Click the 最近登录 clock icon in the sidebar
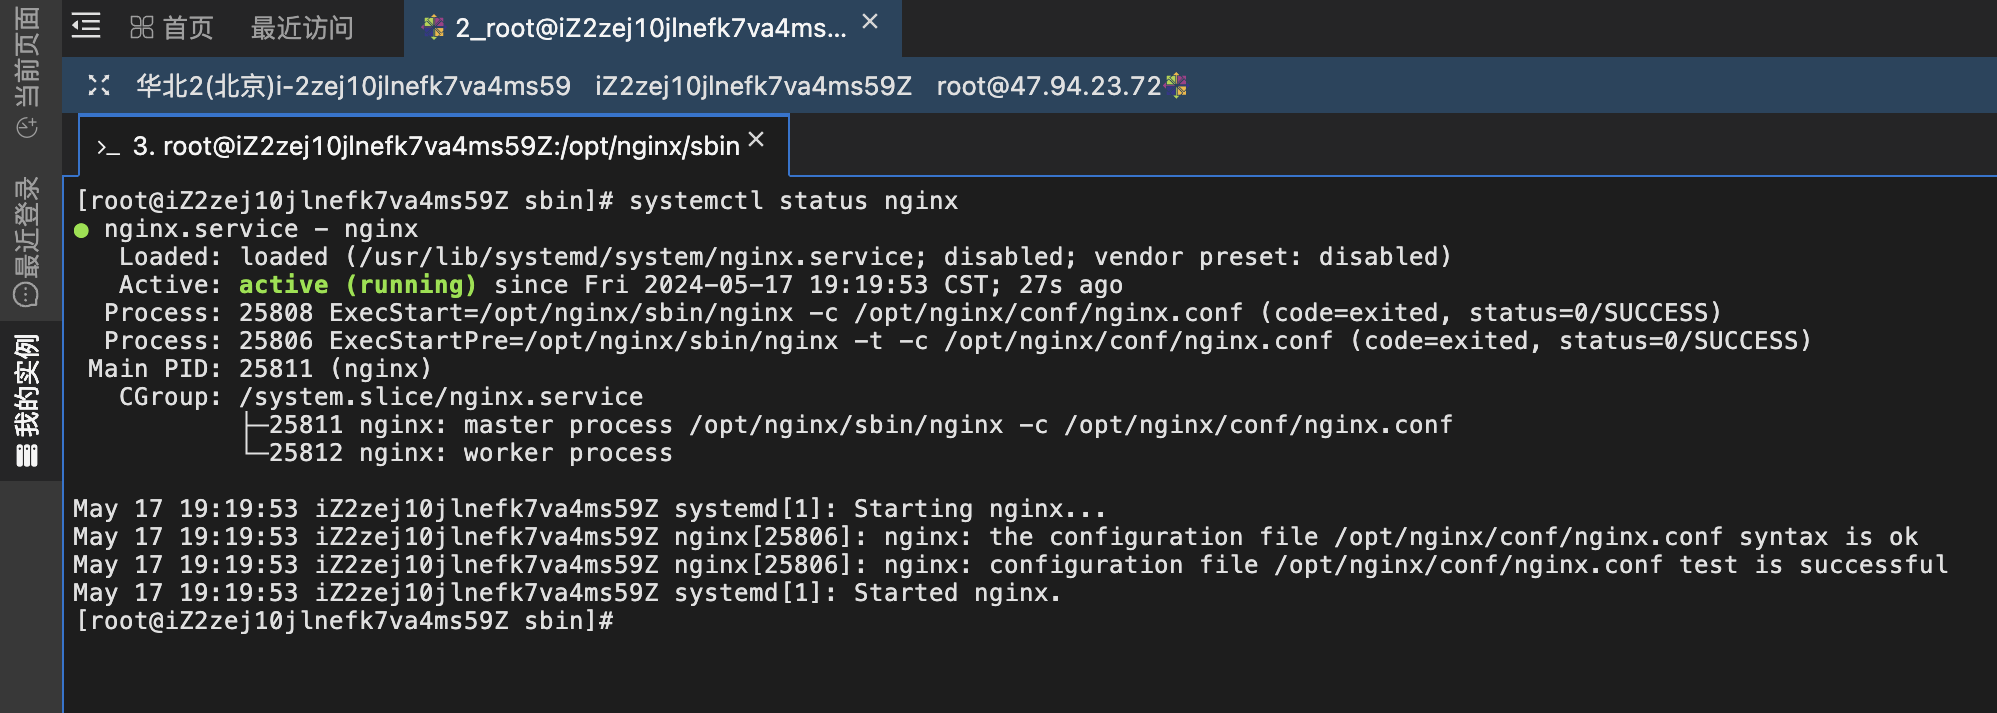The width and height of the screenshot is (1997, 713). tap(27, 294)
